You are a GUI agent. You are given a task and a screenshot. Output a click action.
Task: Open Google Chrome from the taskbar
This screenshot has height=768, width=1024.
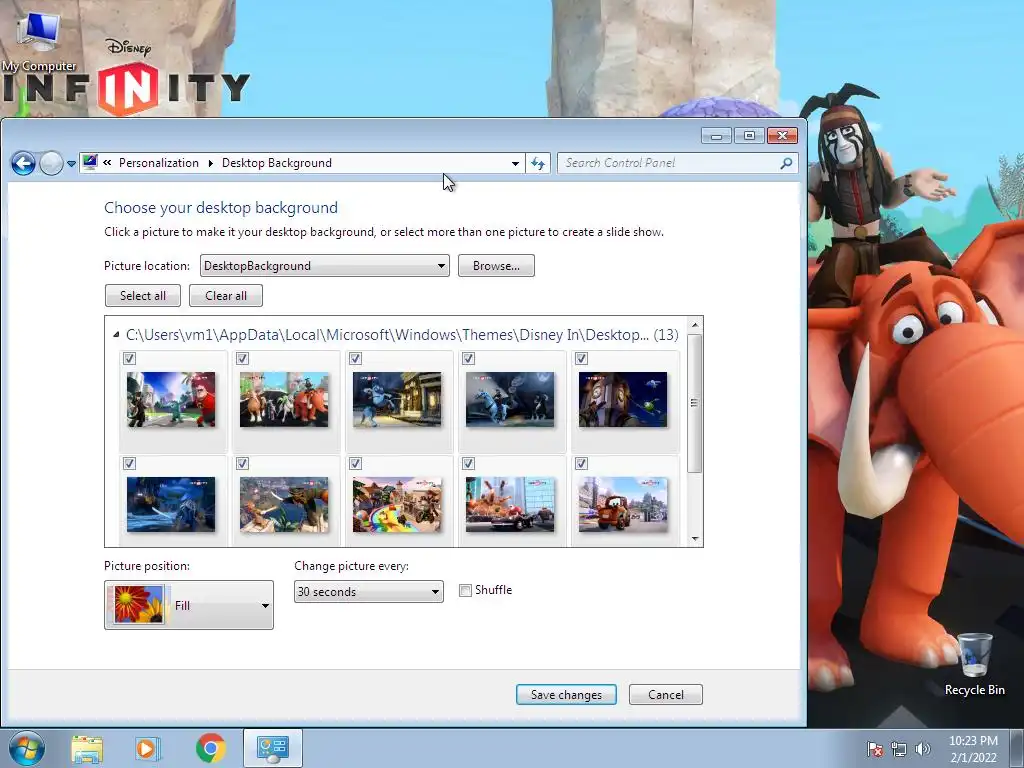coord(210,748)
